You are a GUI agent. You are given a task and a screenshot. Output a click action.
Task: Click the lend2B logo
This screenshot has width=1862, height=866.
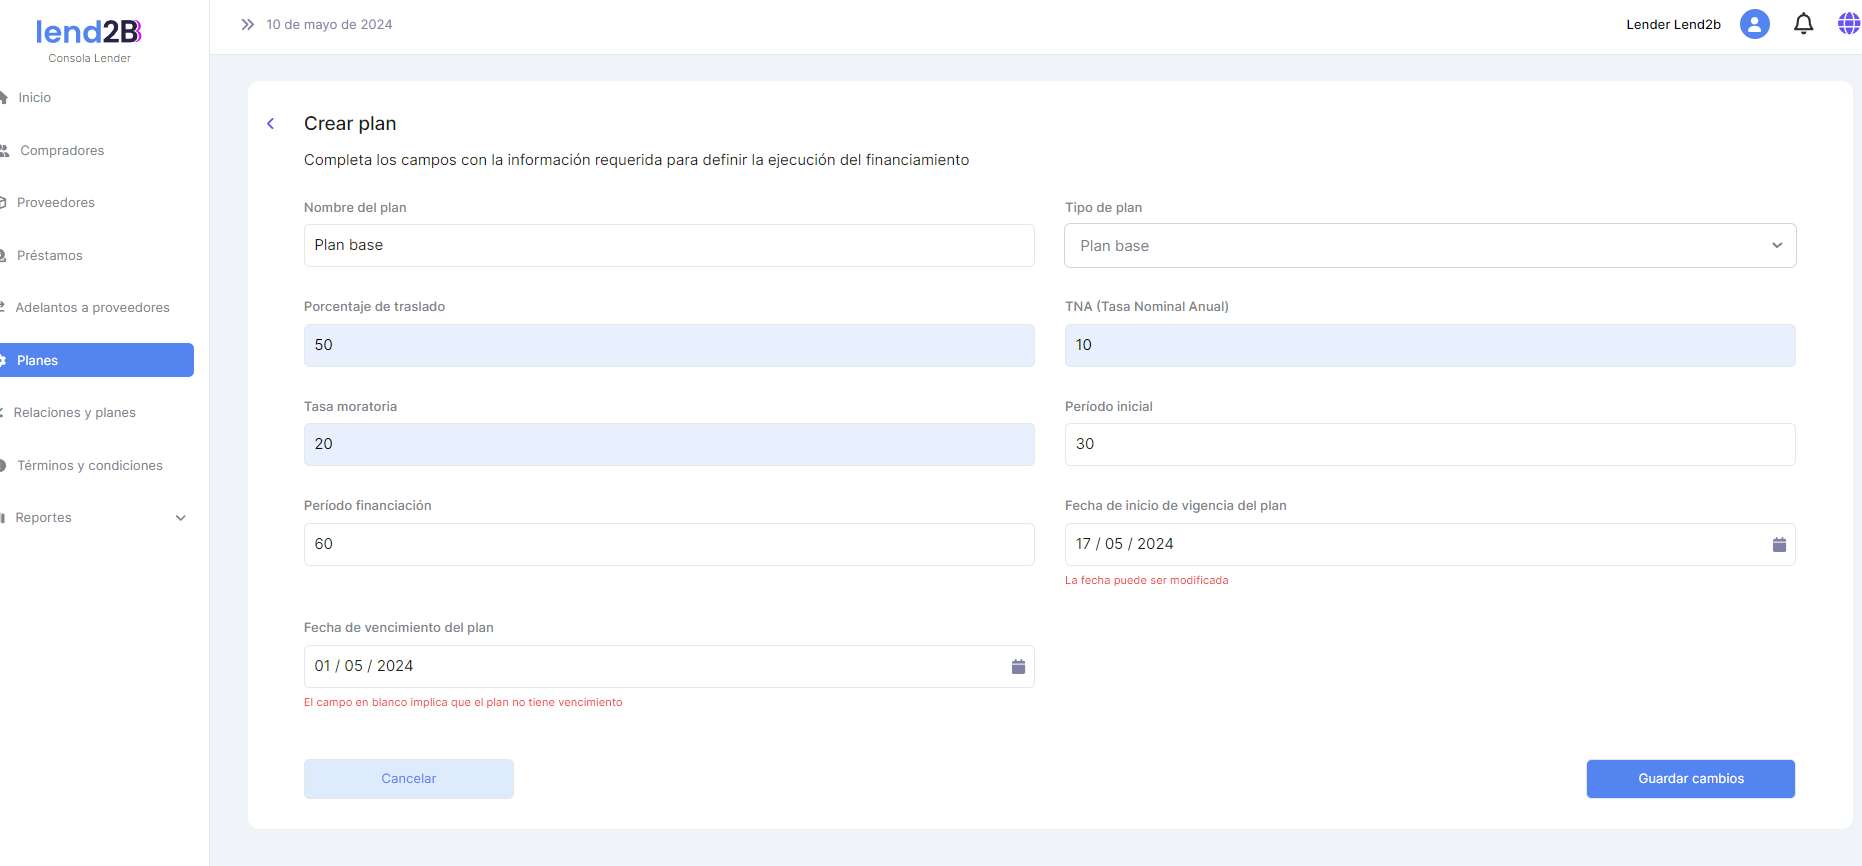pos(89,33)
